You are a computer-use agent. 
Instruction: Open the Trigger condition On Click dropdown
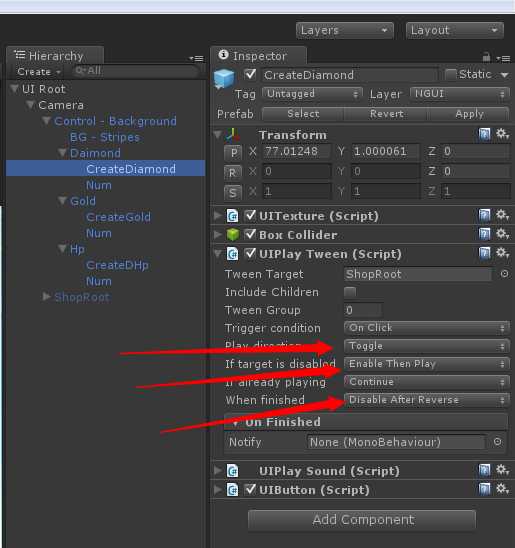[427, 328]
